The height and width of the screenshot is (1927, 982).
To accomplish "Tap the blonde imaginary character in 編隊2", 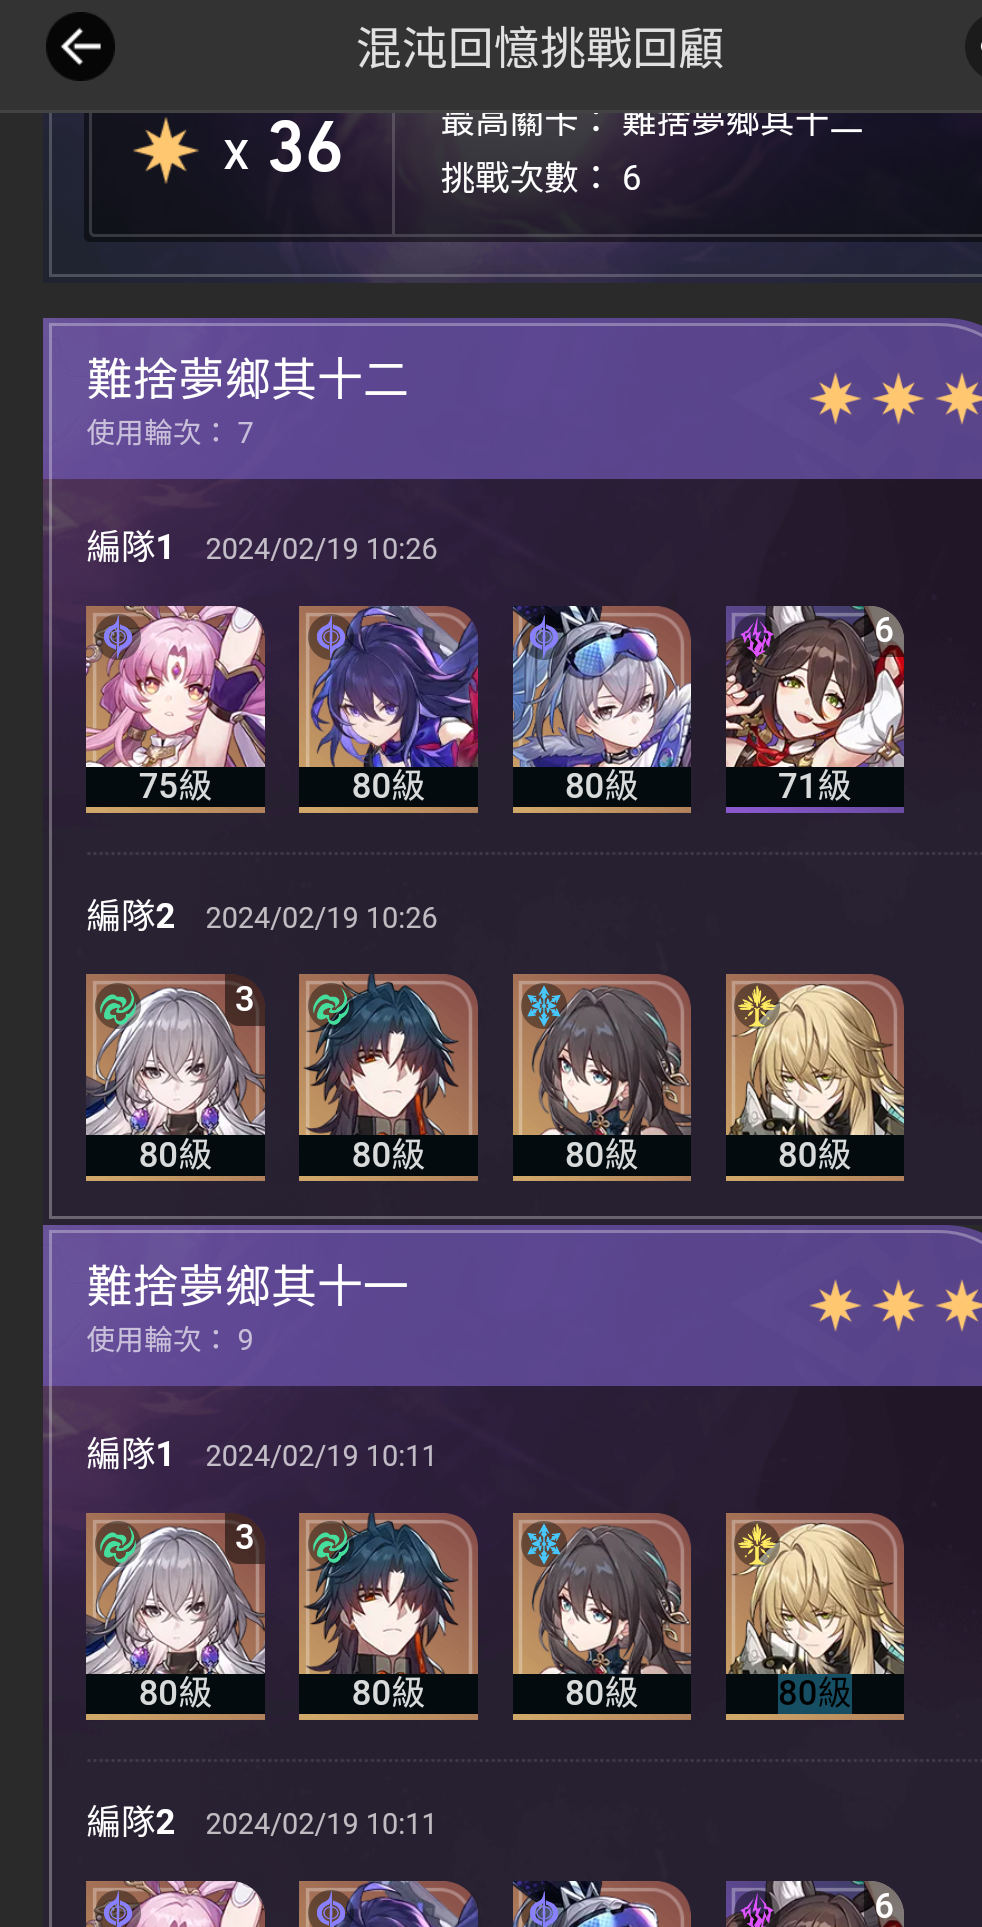I will click(815, 1077).
